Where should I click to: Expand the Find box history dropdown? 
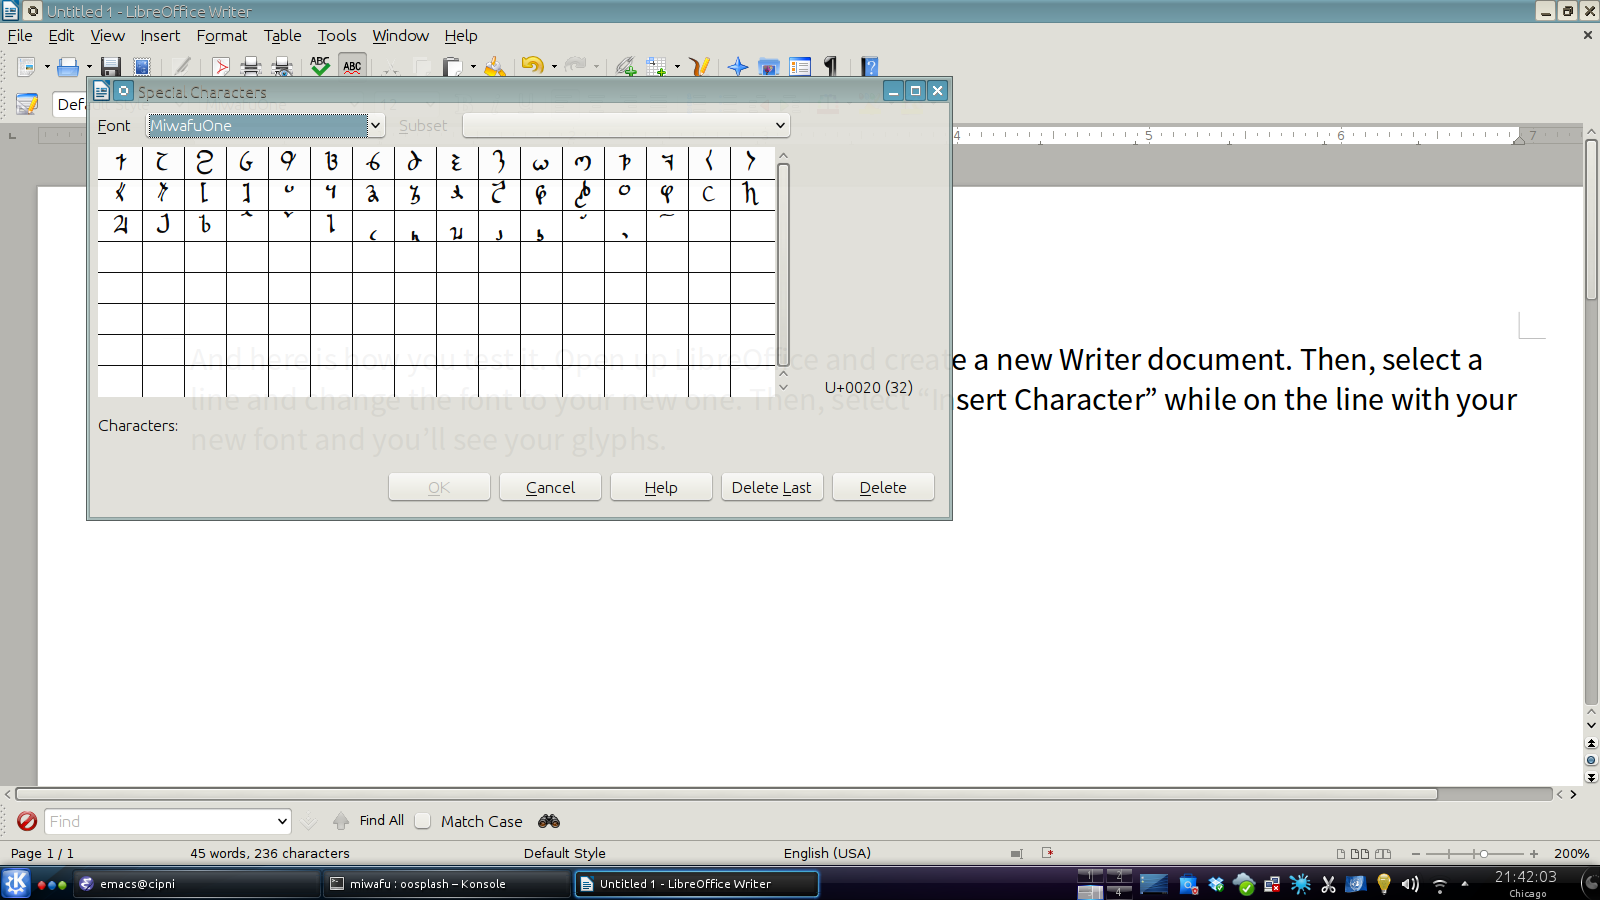282,822
